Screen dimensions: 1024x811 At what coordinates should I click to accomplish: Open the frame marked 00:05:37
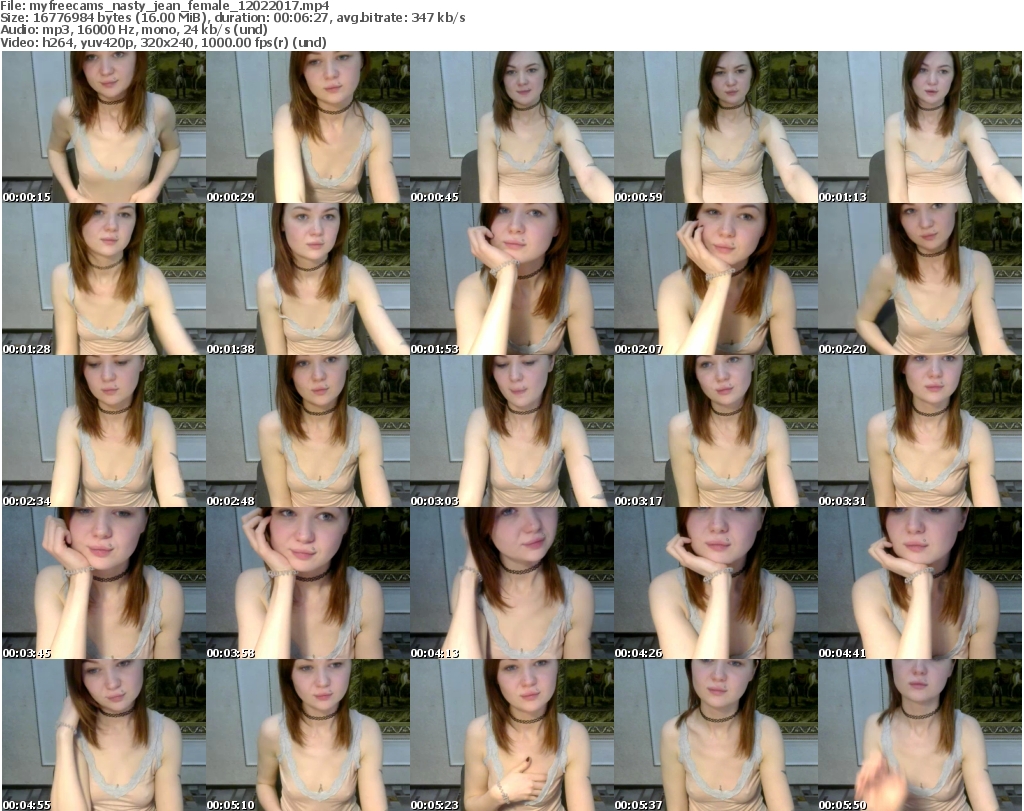pos(716,735)
